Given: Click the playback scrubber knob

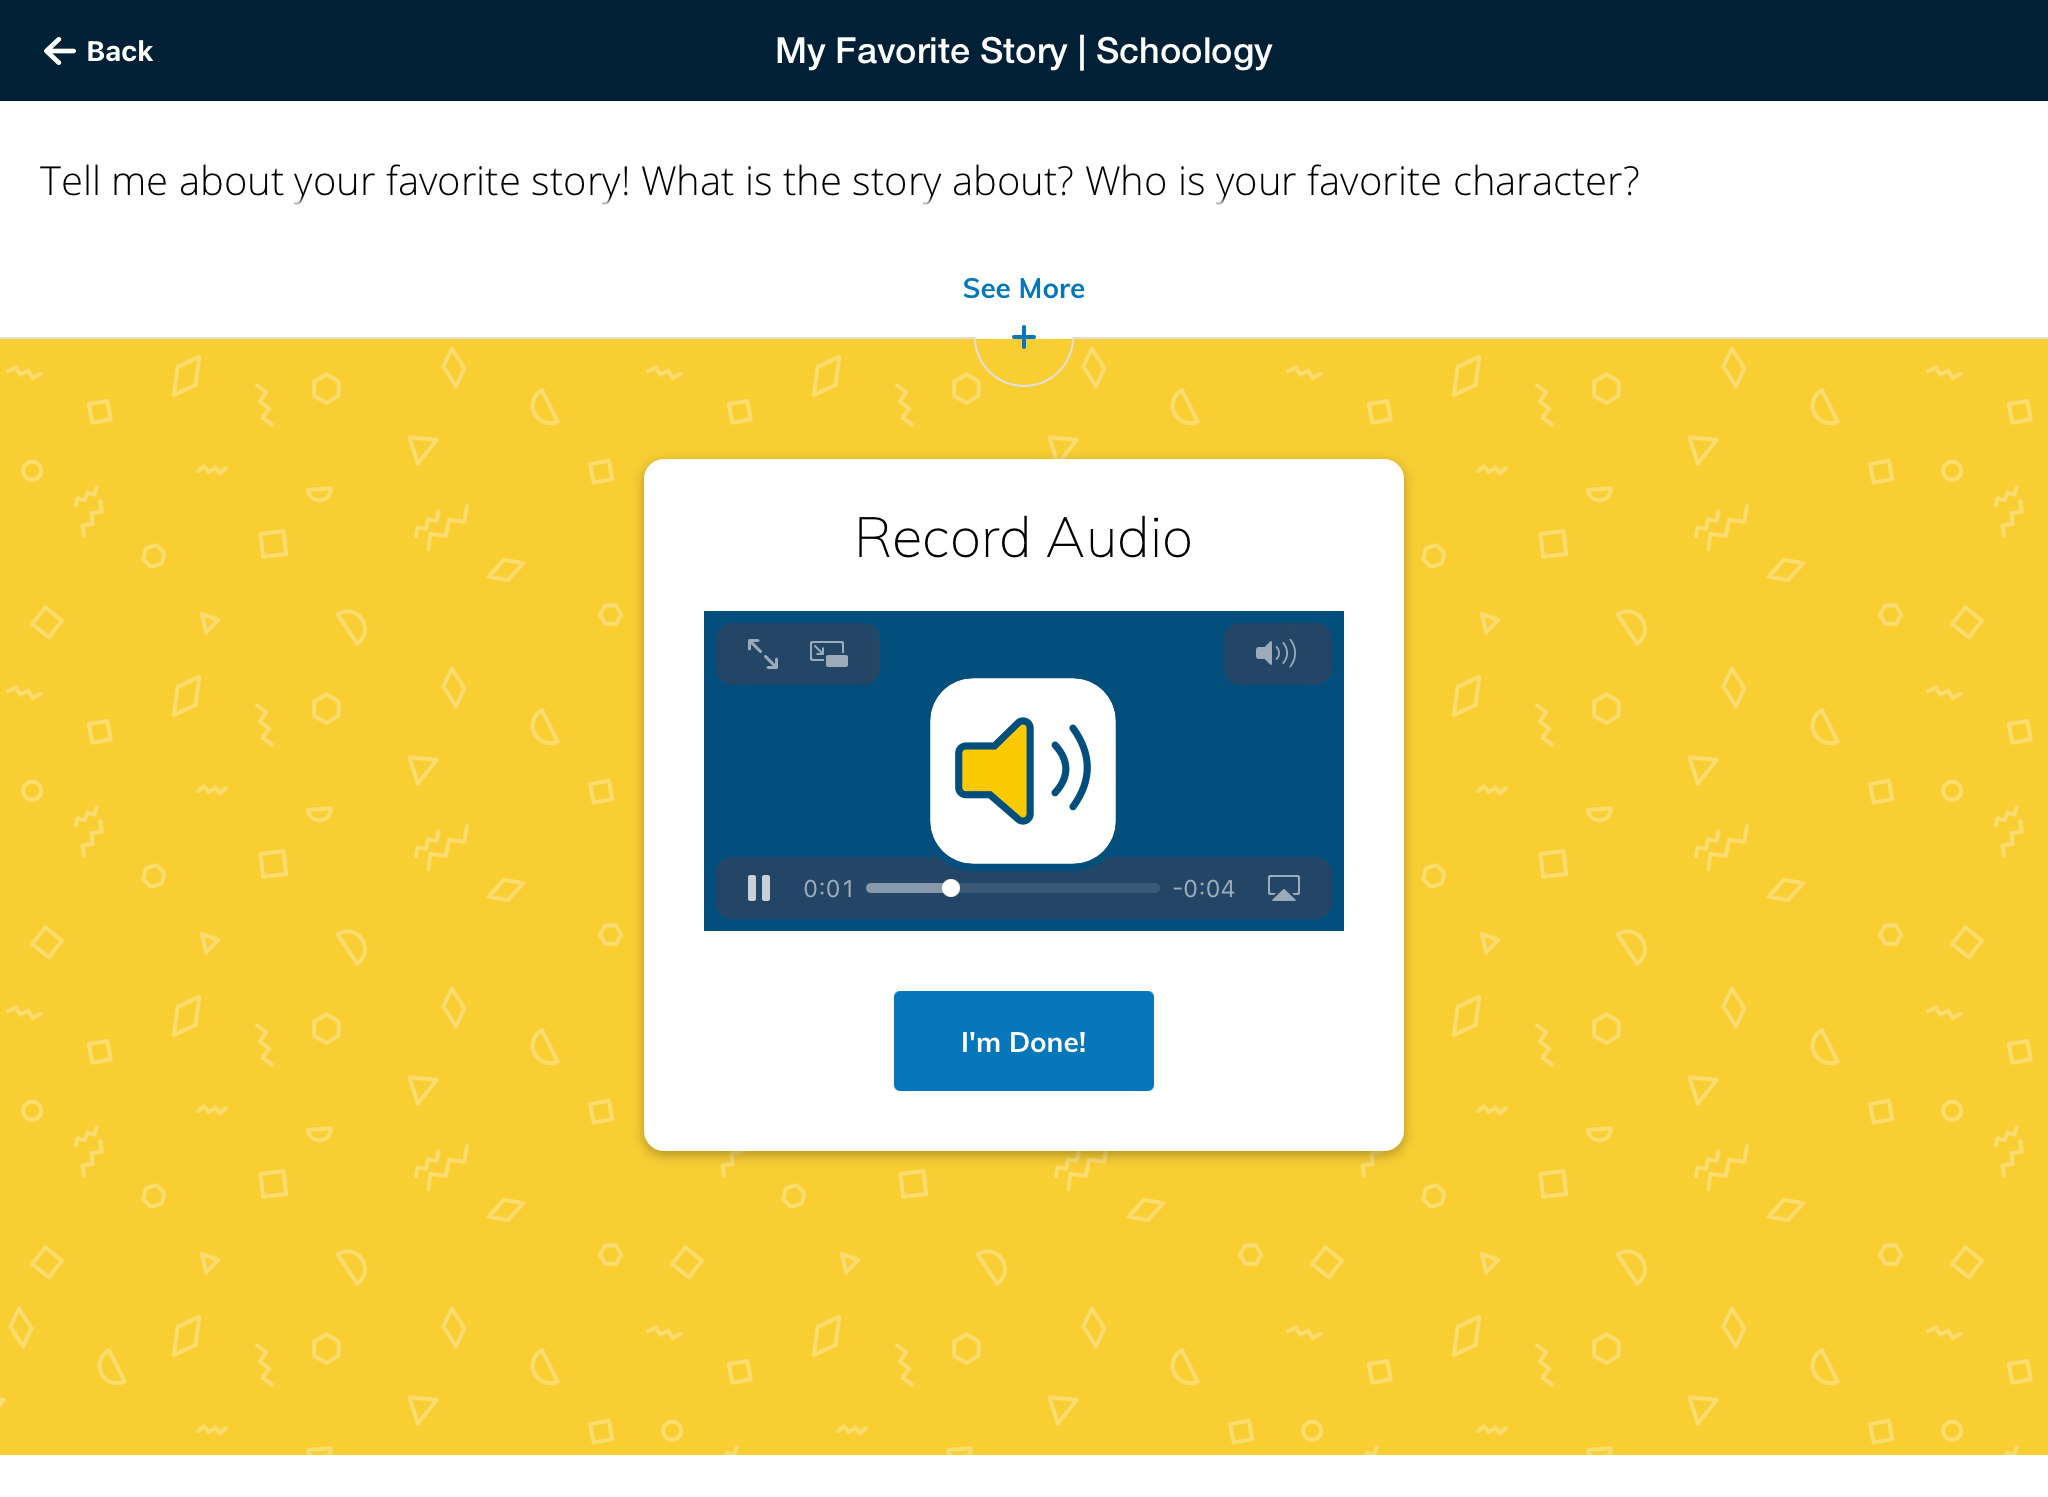Looking at the screenshot, I should click(x=951, y=888).
